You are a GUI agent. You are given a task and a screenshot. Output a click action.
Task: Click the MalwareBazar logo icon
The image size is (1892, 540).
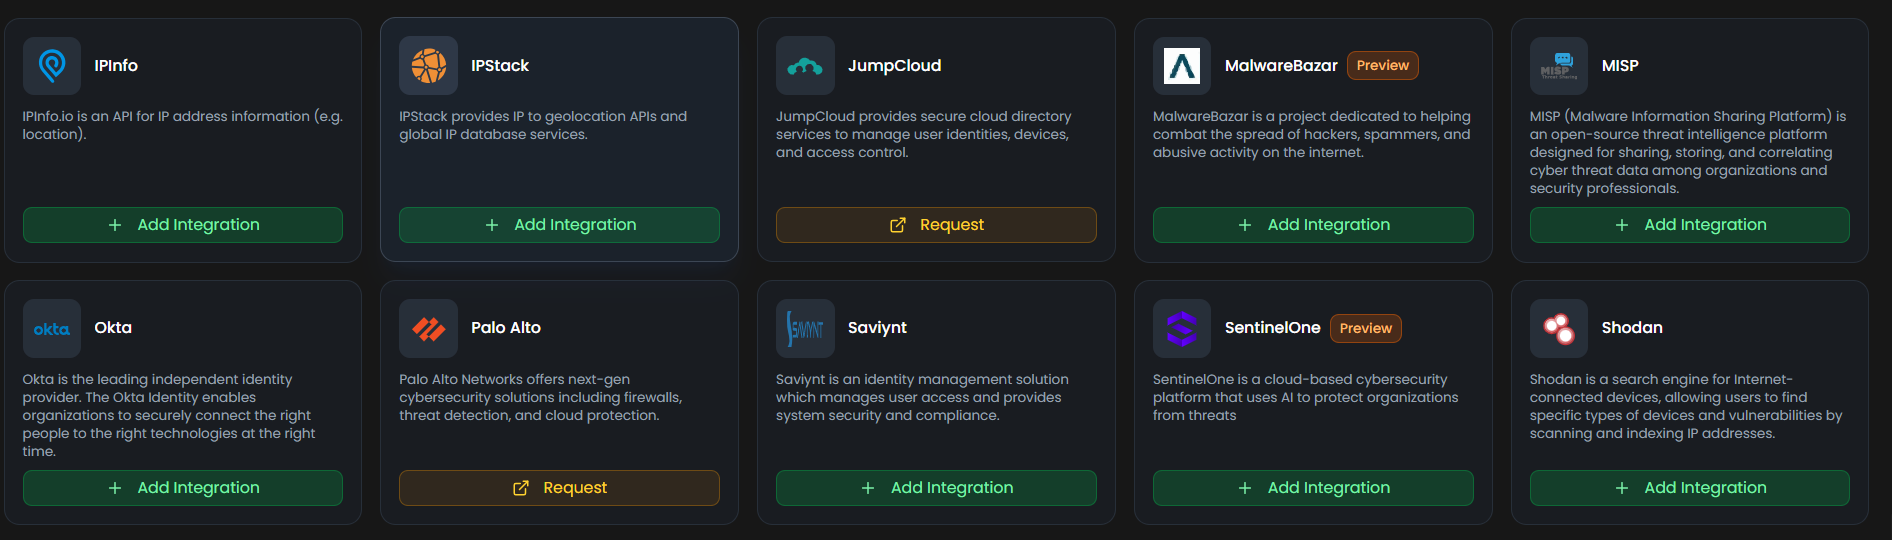pyautogui.click(x=1182, y=66)
